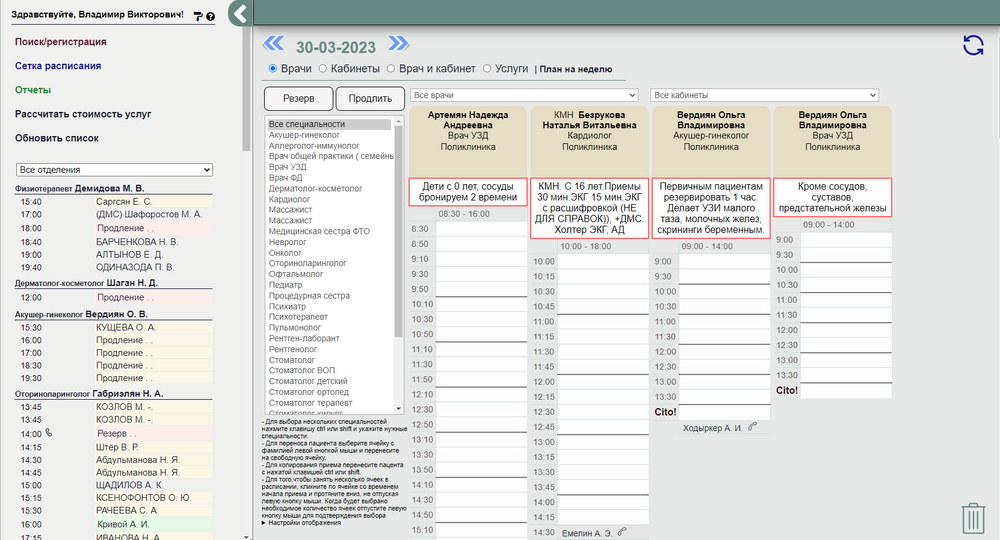Click the 8:30 slot in Артемян column

[481, 229]
